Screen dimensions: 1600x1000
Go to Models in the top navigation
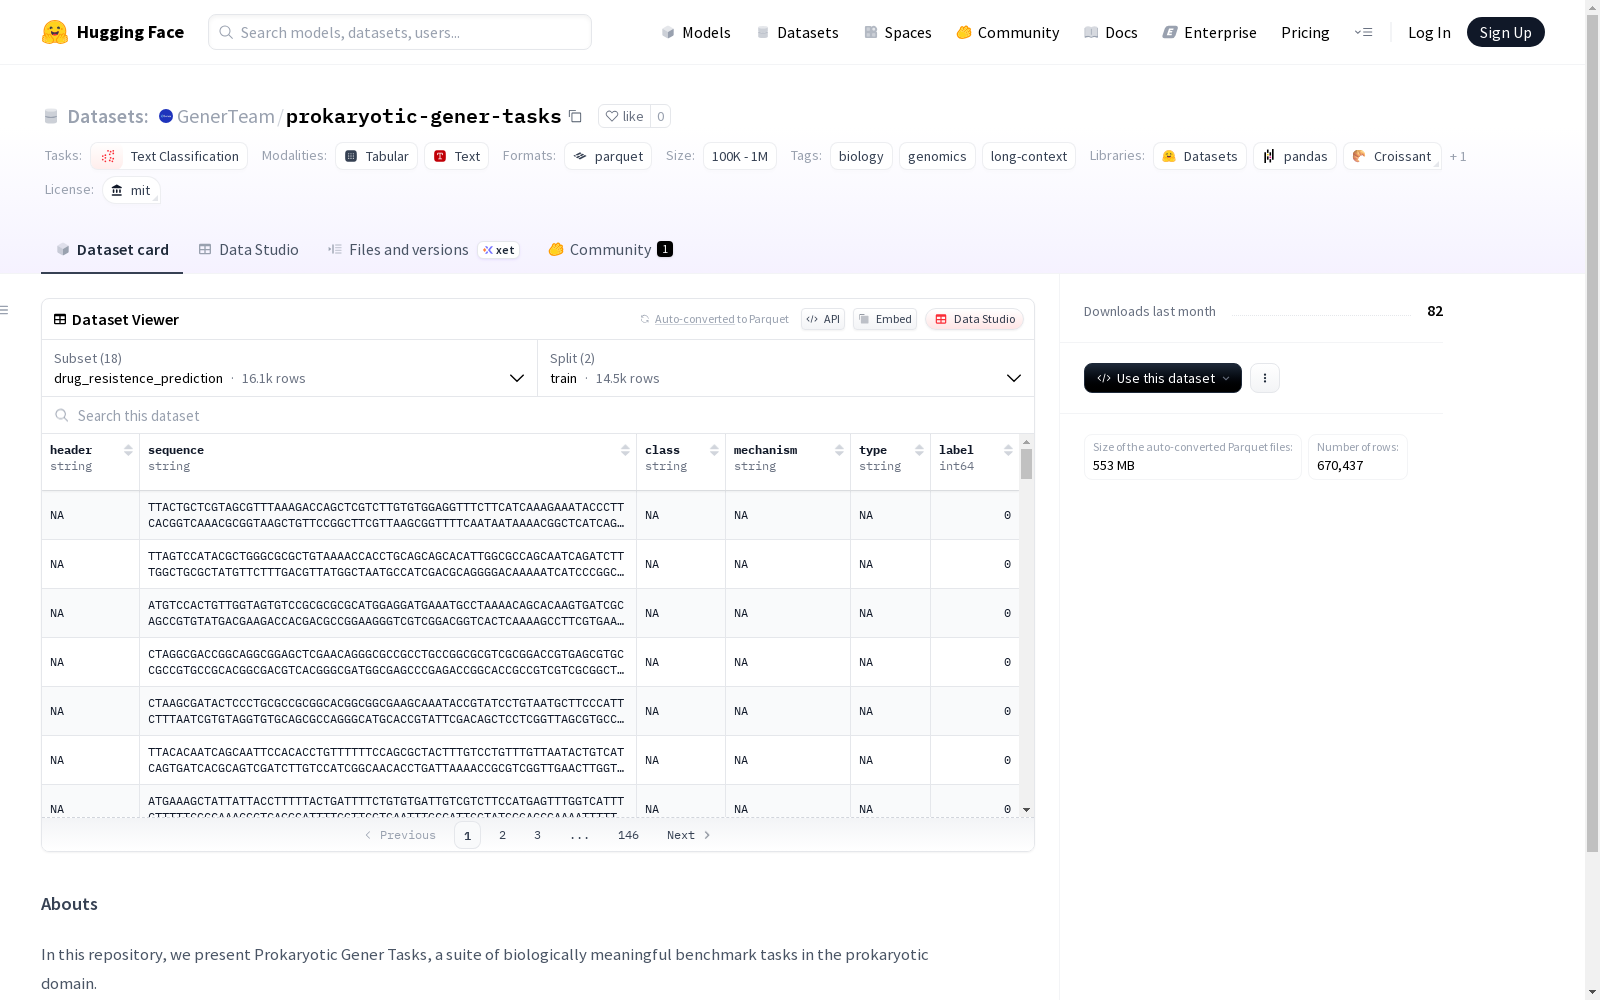[x=696, y=32]
